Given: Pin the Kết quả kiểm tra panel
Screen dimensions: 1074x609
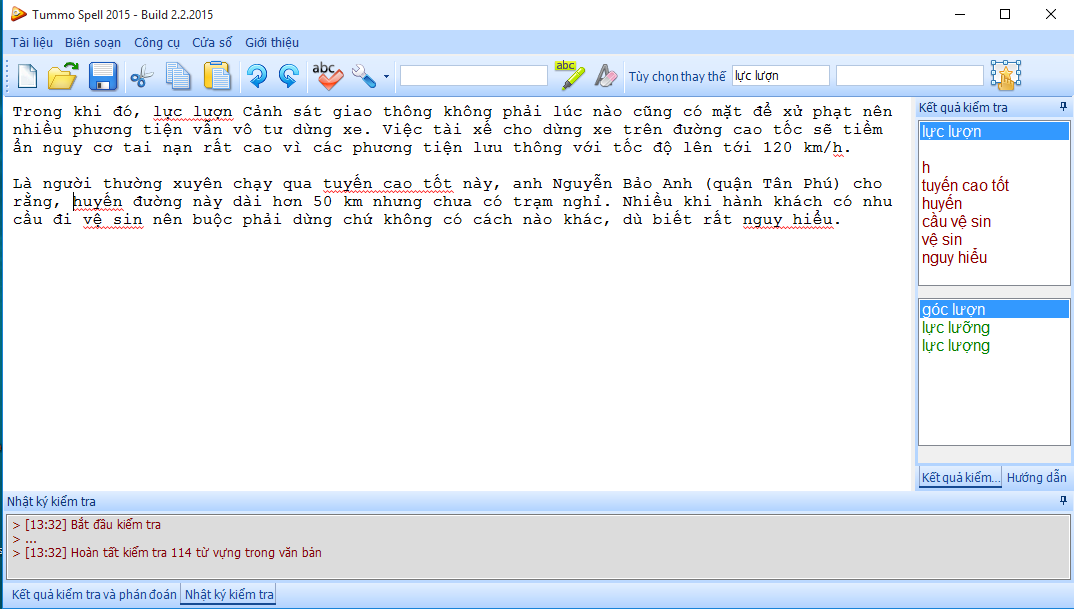Looking at the screenshot, I should [x=1063, y=106].
